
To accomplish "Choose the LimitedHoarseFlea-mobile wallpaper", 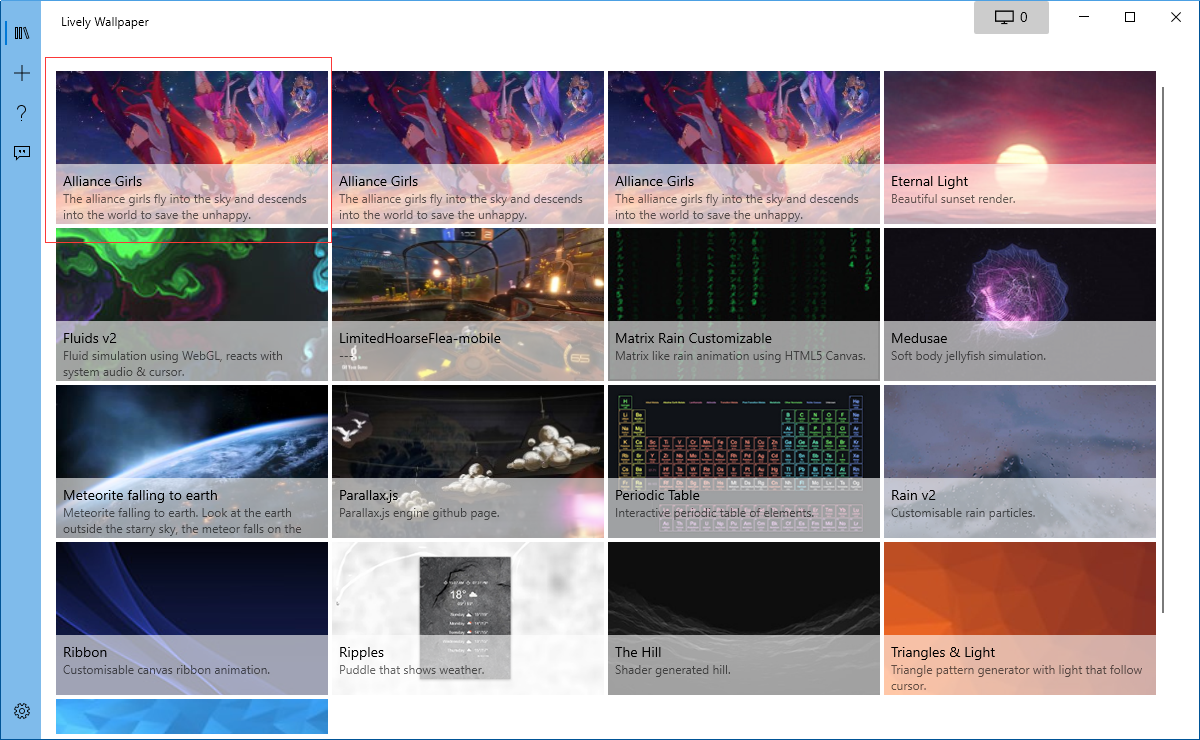I will [x=468, y=304].
